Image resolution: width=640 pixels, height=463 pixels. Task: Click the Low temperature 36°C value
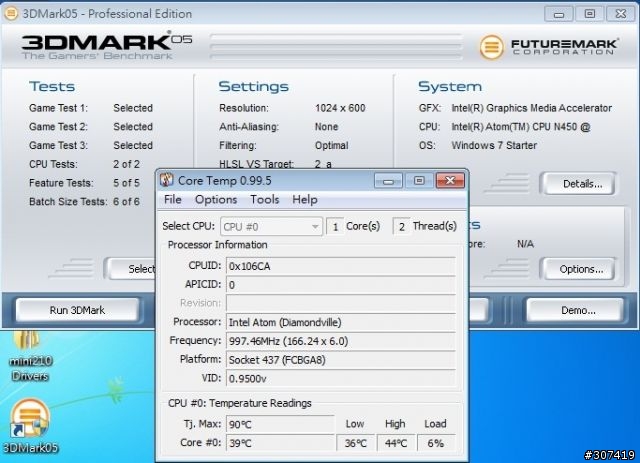pos(355,443)
